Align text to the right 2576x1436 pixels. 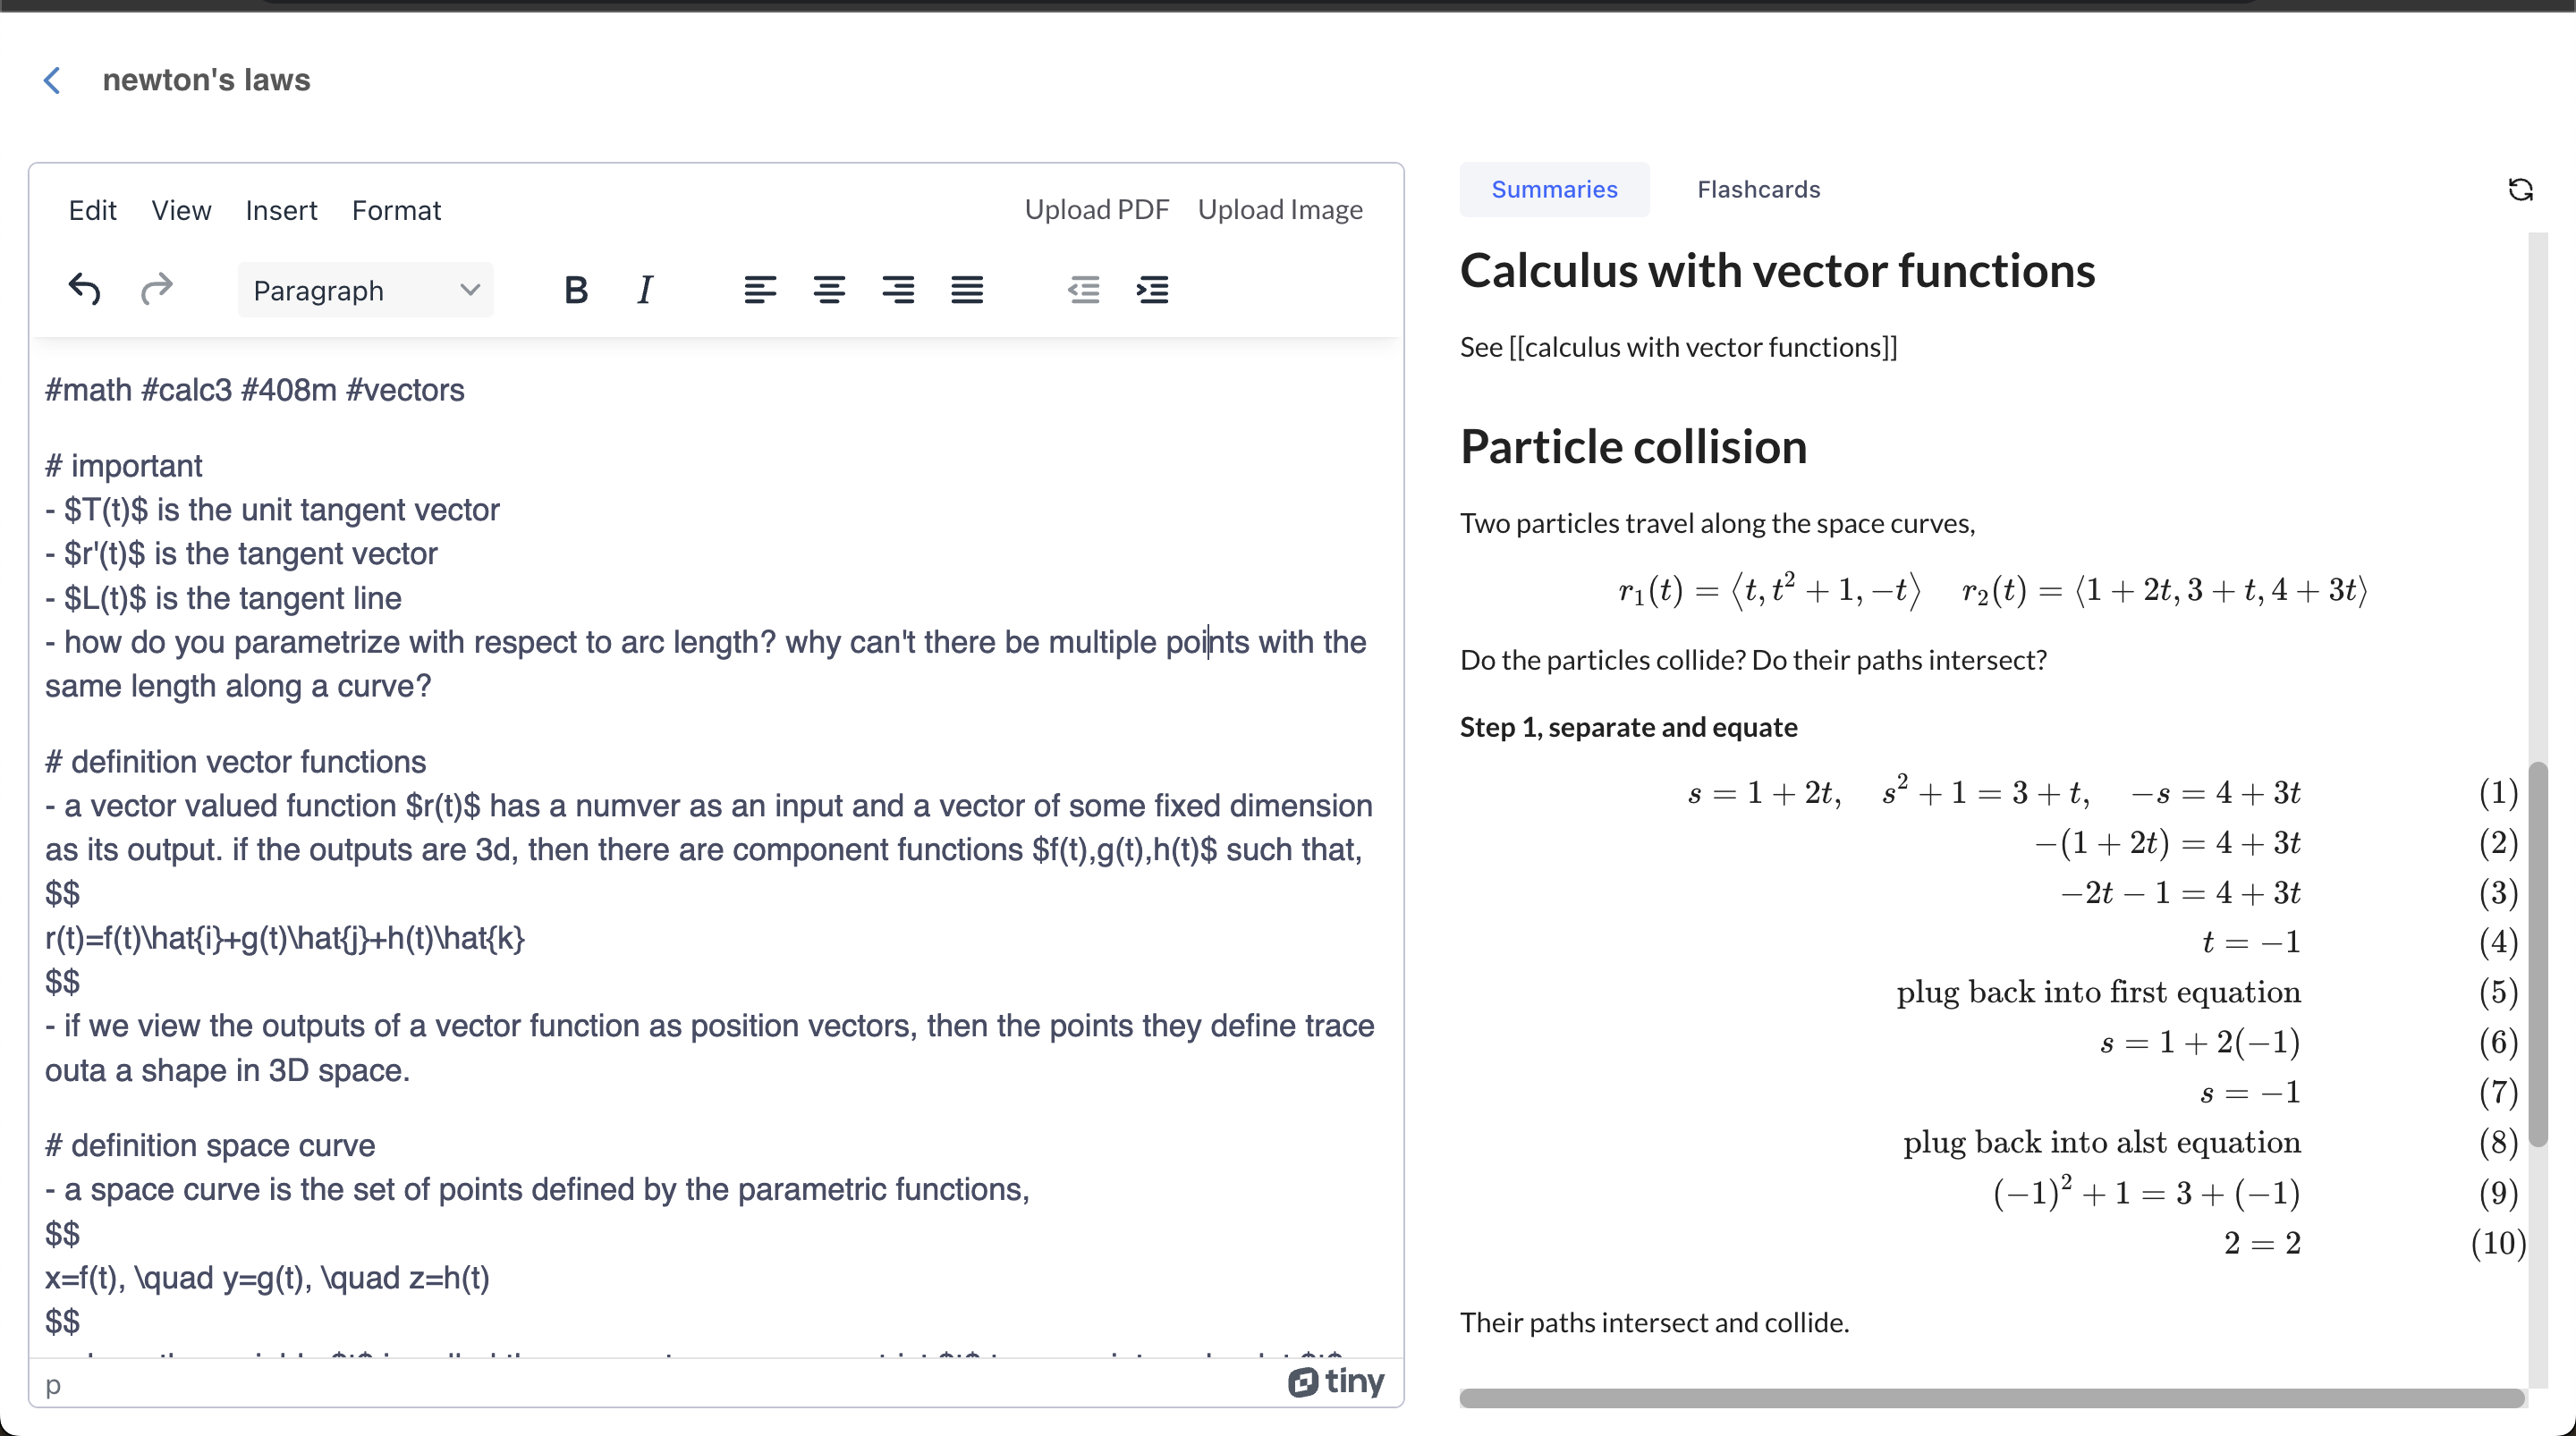click(x=898, y=290)
